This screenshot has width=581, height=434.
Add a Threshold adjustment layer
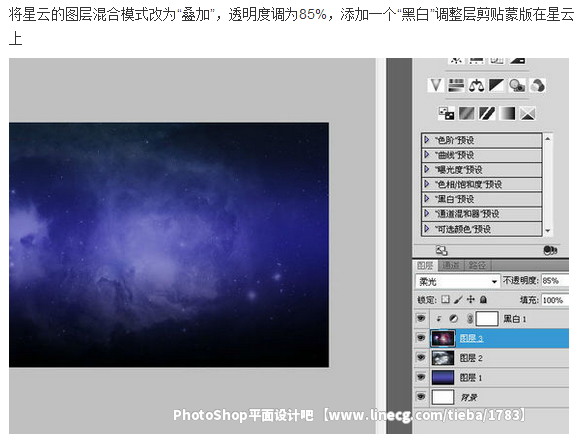point(487,113)
